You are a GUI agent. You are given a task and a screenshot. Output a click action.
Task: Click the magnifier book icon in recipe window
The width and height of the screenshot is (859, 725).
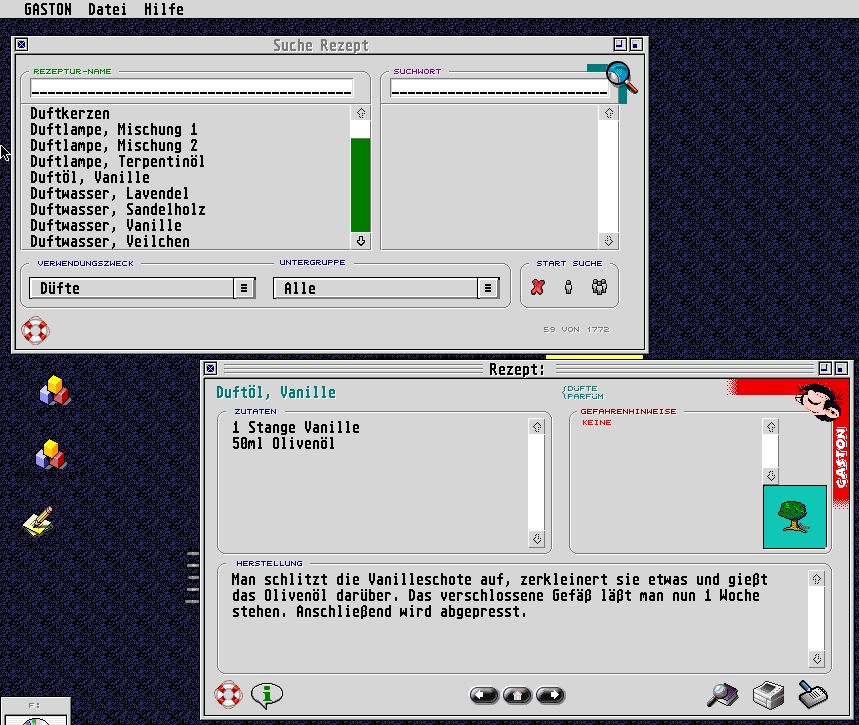point(722,693)
